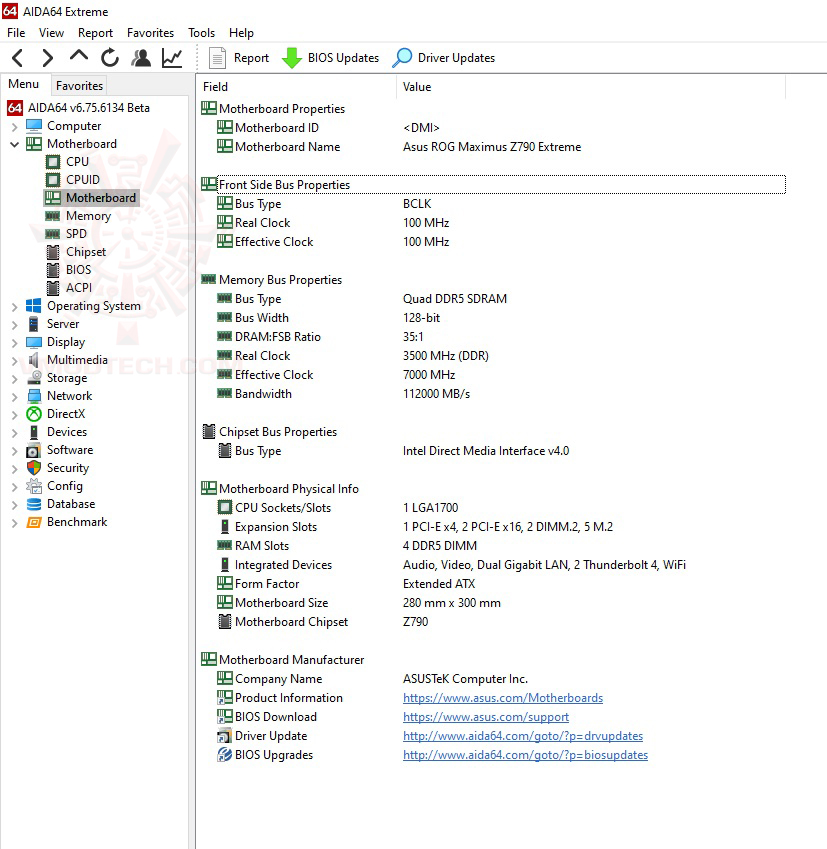The width and height of the screenshot is (827, 849).
Task: Select the SPD item in the tree
Action: point(76,234)
